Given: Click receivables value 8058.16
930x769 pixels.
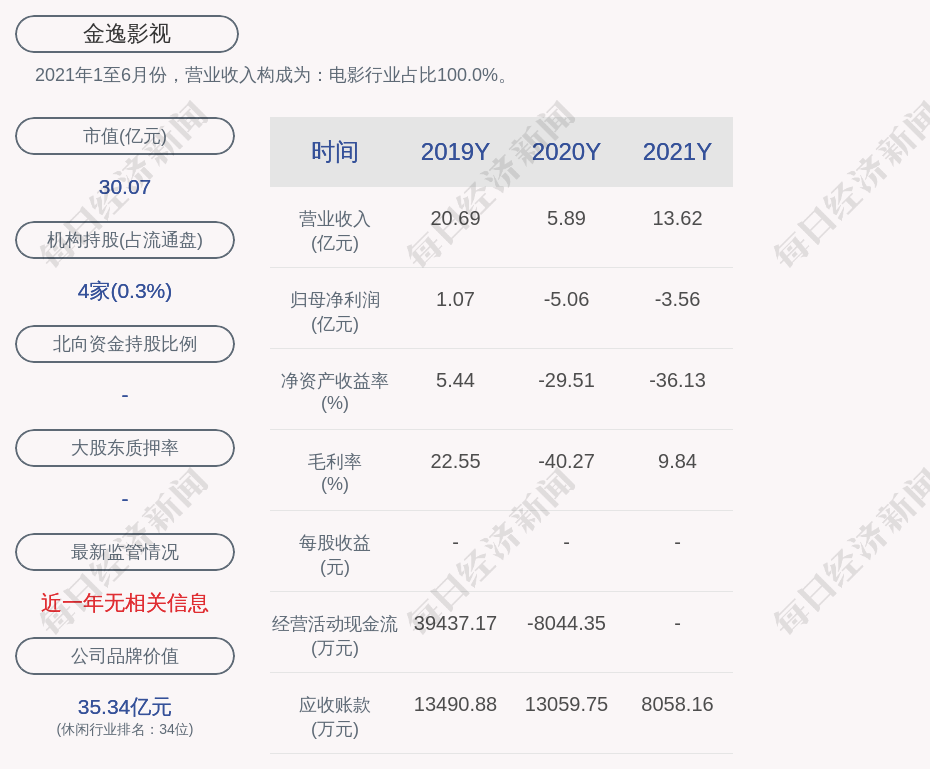Looking at the screenshot, I should coord(677,704).
